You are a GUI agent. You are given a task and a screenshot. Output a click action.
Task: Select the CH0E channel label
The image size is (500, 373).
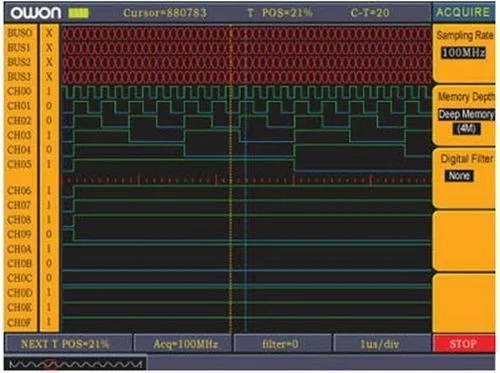coord(19,307)
